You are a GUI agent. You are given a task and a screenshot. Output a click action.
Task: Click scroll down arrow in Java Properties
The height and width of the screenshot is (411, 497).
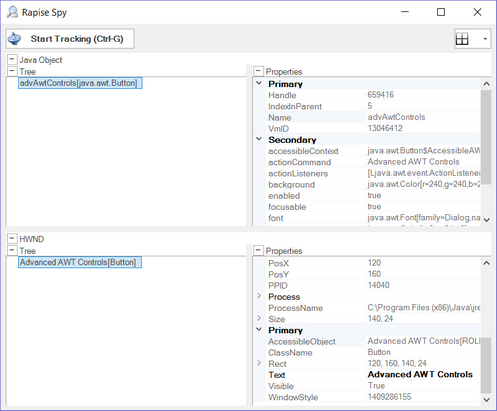point(486,220)
